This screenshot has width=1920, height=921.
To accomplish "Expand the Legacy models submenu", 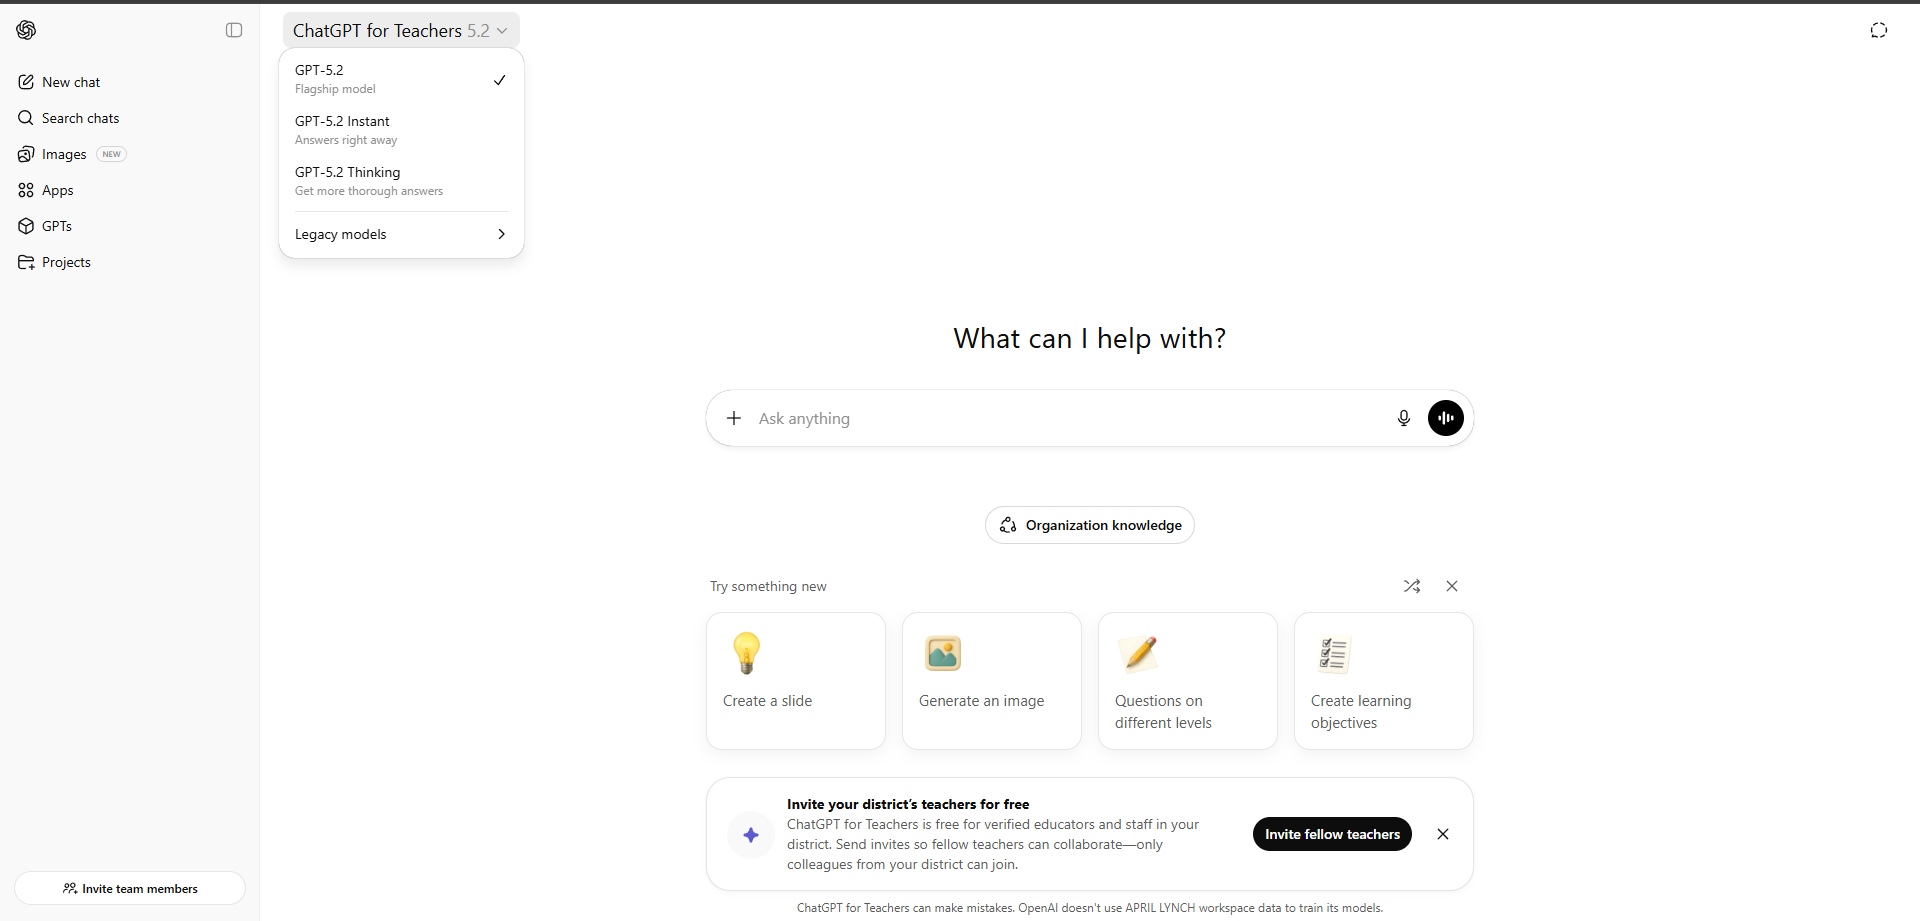I will [x=400, y=234].
